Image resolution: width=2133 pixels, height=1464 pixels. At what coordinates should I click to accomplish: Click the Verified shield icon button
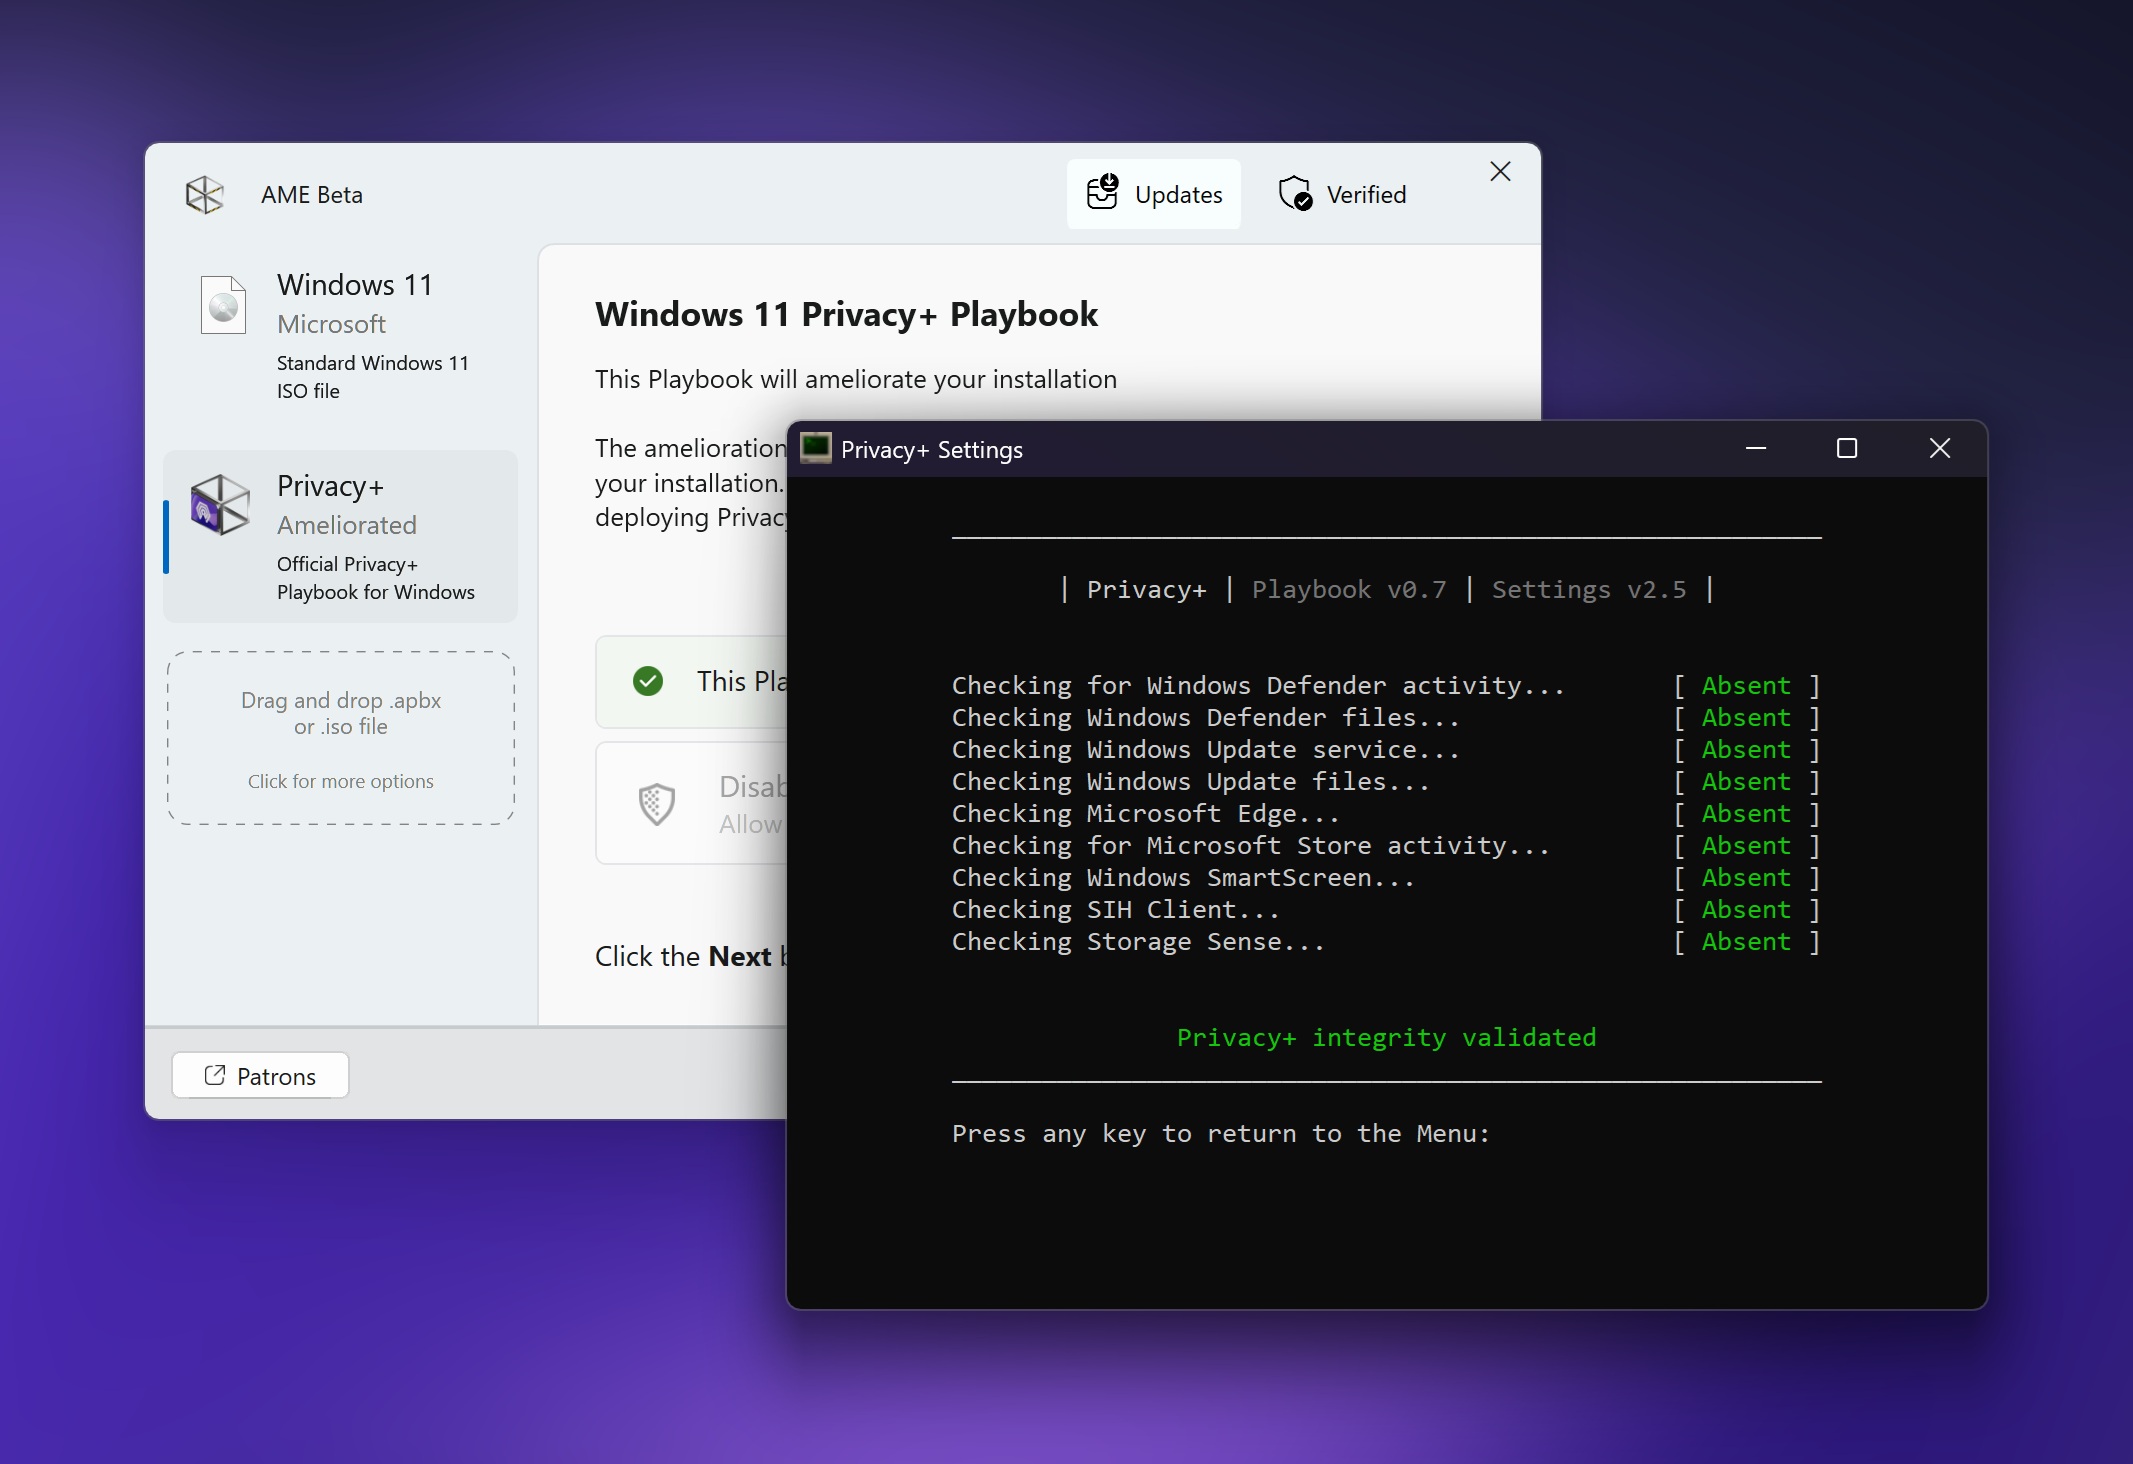1341,194
